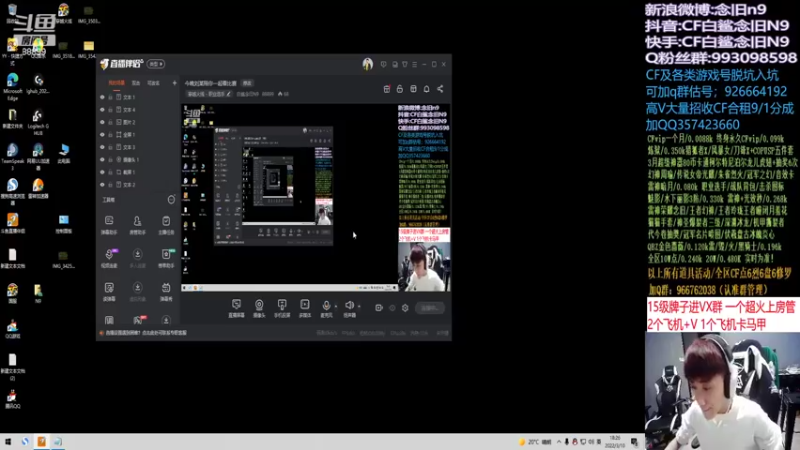Toggle visibility of the 文本 2 layer

tap(102, 185)
